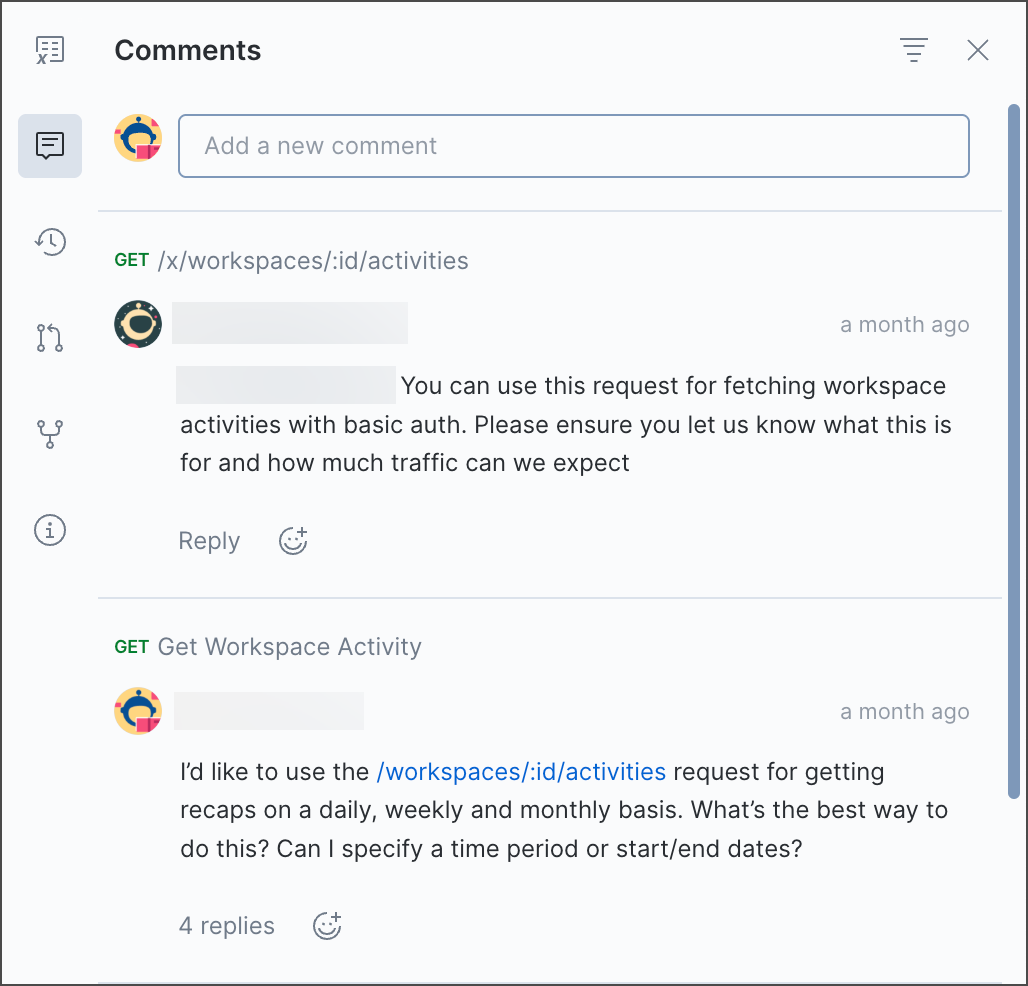Click the second commenter's avatar
This screenshot has height=986, width=1028.
138,711
